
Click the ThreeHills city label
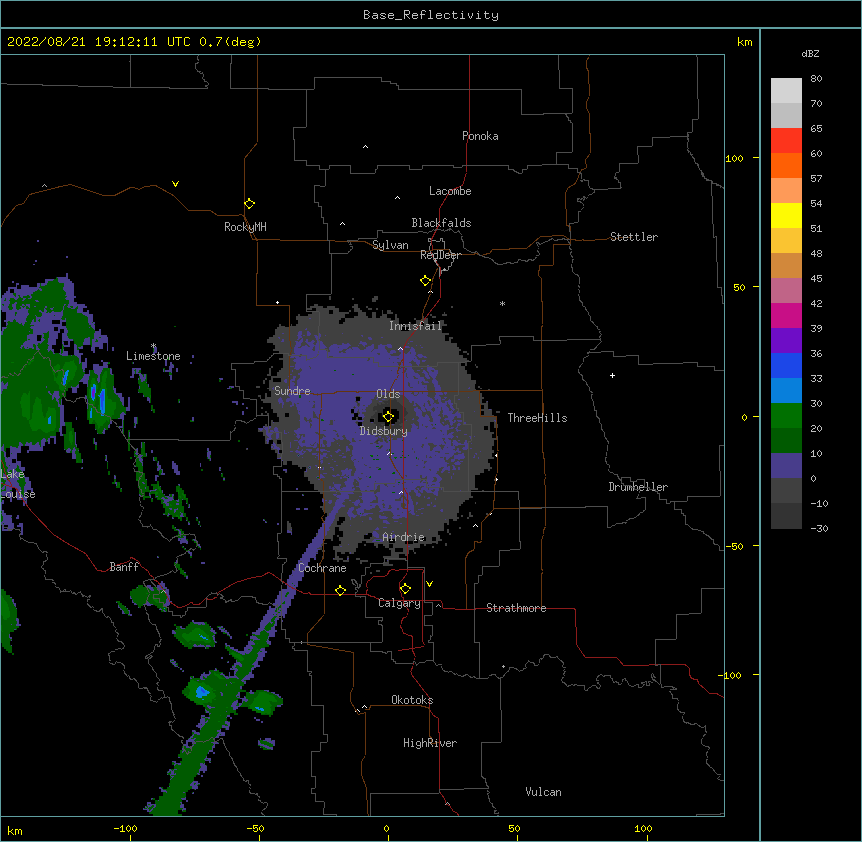[537, 418]
